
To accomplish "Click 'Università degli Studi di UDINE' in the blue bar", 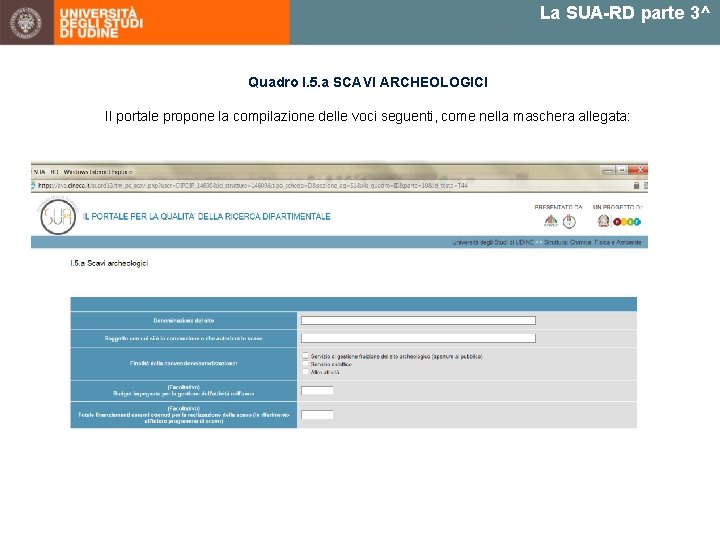I will click(493, 242).
